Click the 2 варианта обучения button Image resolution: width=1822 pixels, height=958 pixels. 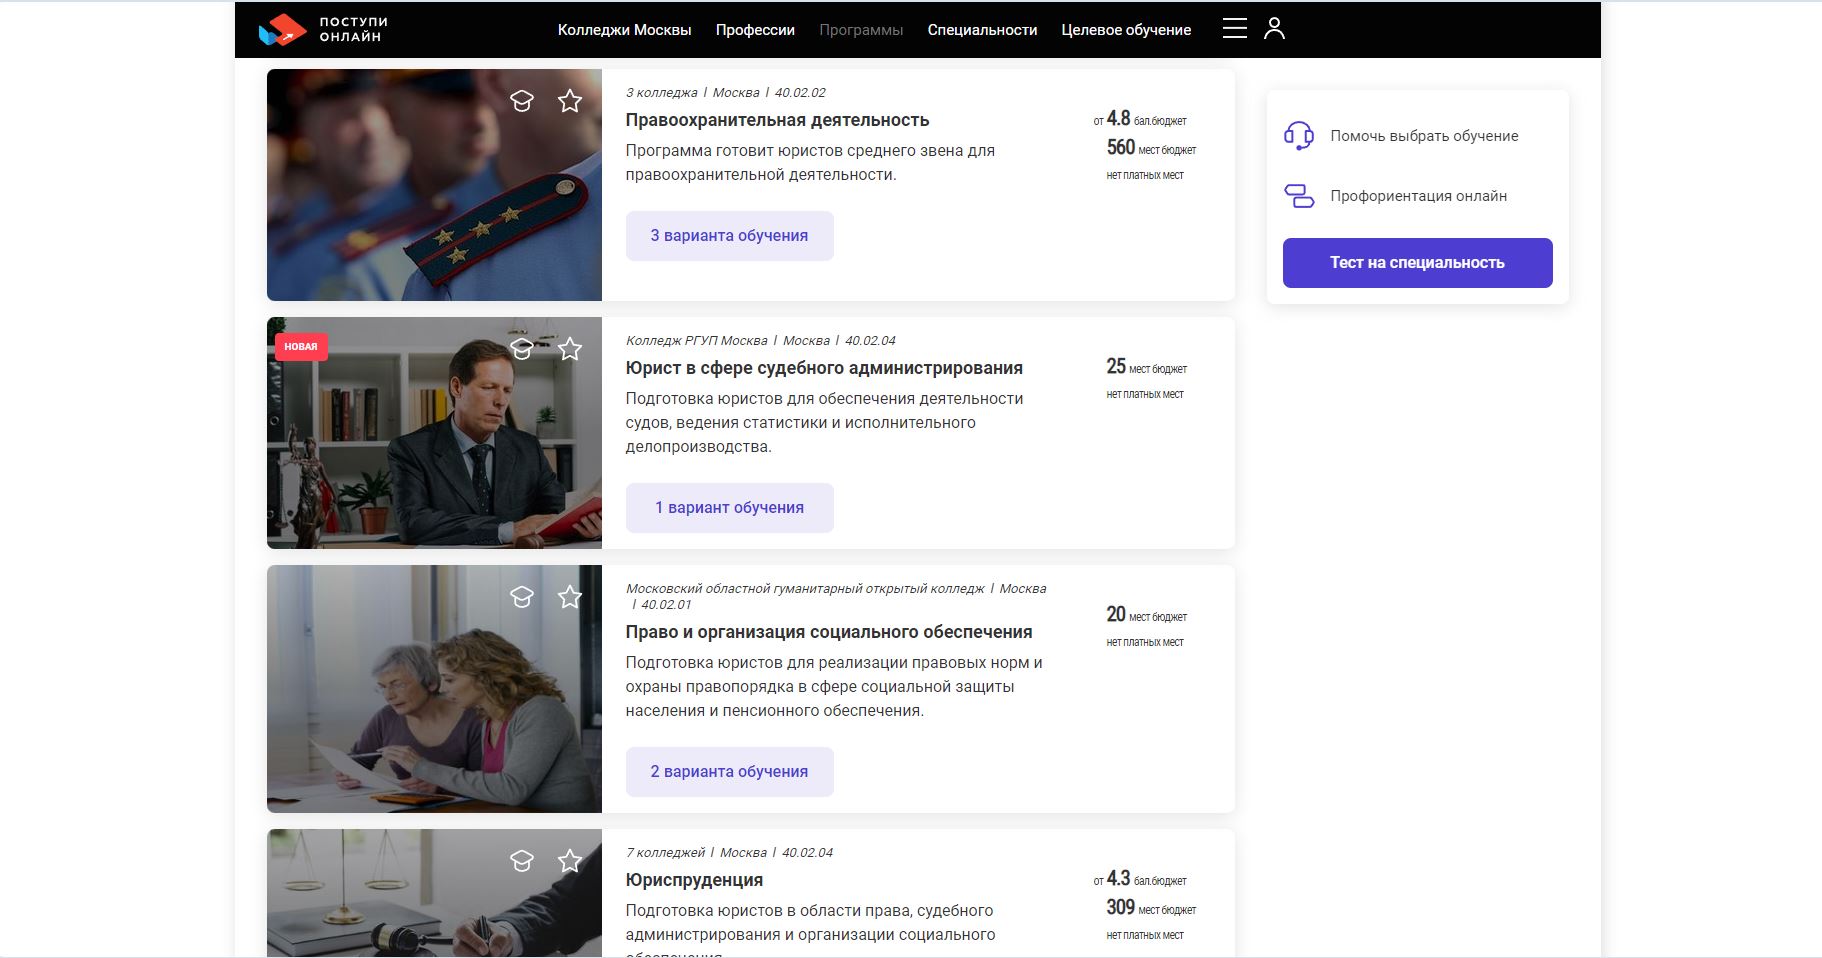730,772
